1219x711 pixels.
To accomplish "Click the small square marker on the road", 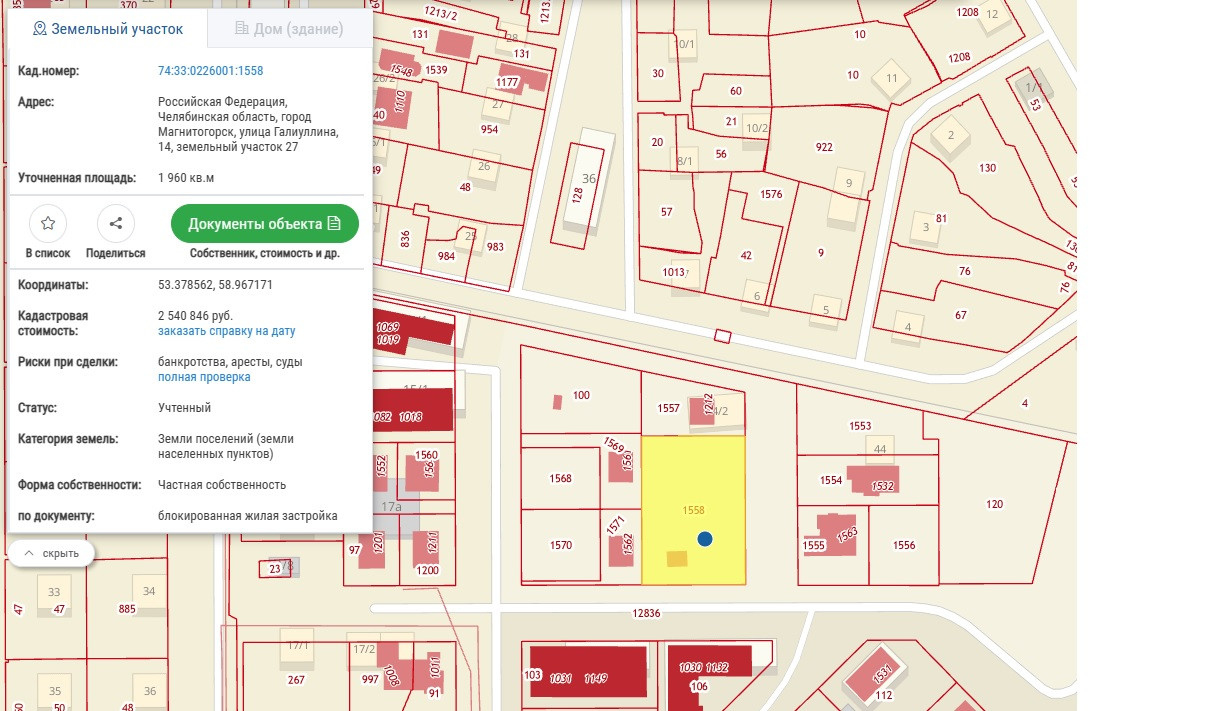I will pyautogui.click(x=722, y=336).
